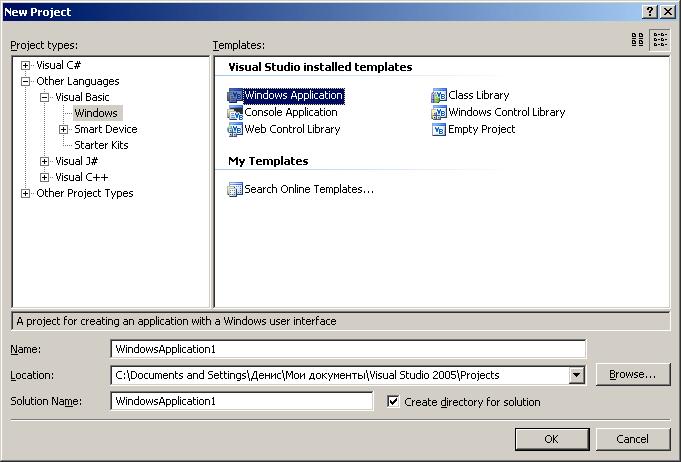Expand the Other Project Types node
The height and width of the screenshot is (462, 681).
point(25,194)
